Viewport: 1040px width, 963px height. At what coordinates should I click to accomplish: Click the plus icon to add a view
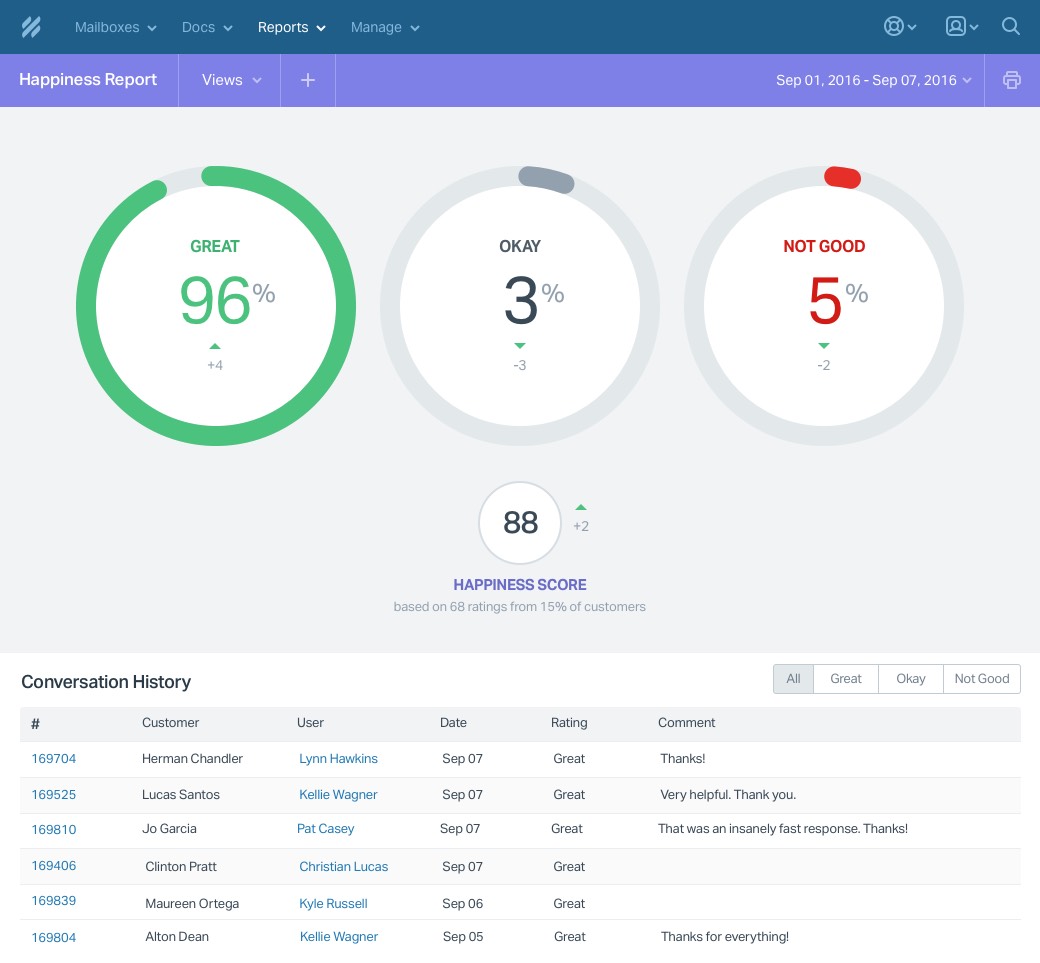(x=307, y=80)
